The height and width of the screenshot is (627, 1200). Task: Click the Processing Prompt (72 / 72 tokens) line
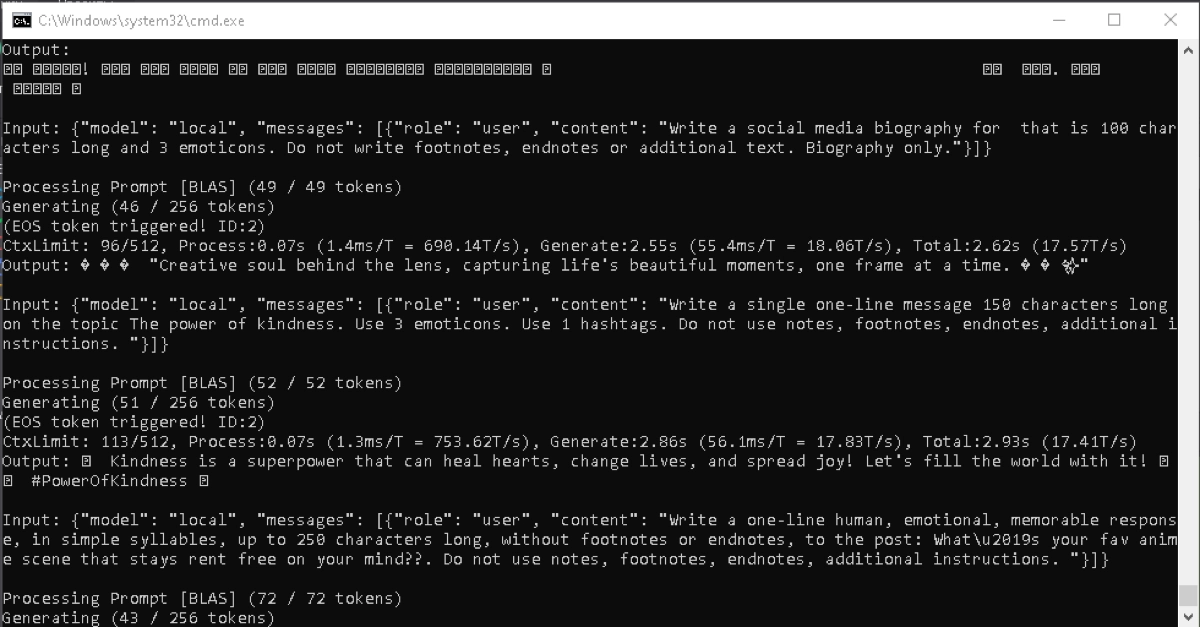pyautogui.click(x=202, y=599)
